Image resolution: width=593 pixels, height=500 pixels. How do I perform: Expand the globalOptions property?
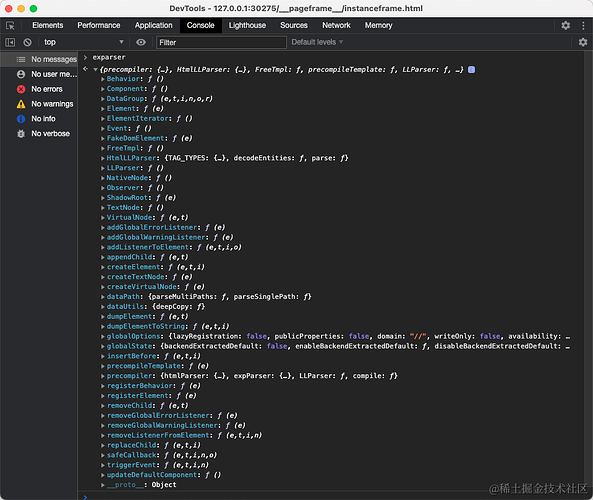pos(102,336)
